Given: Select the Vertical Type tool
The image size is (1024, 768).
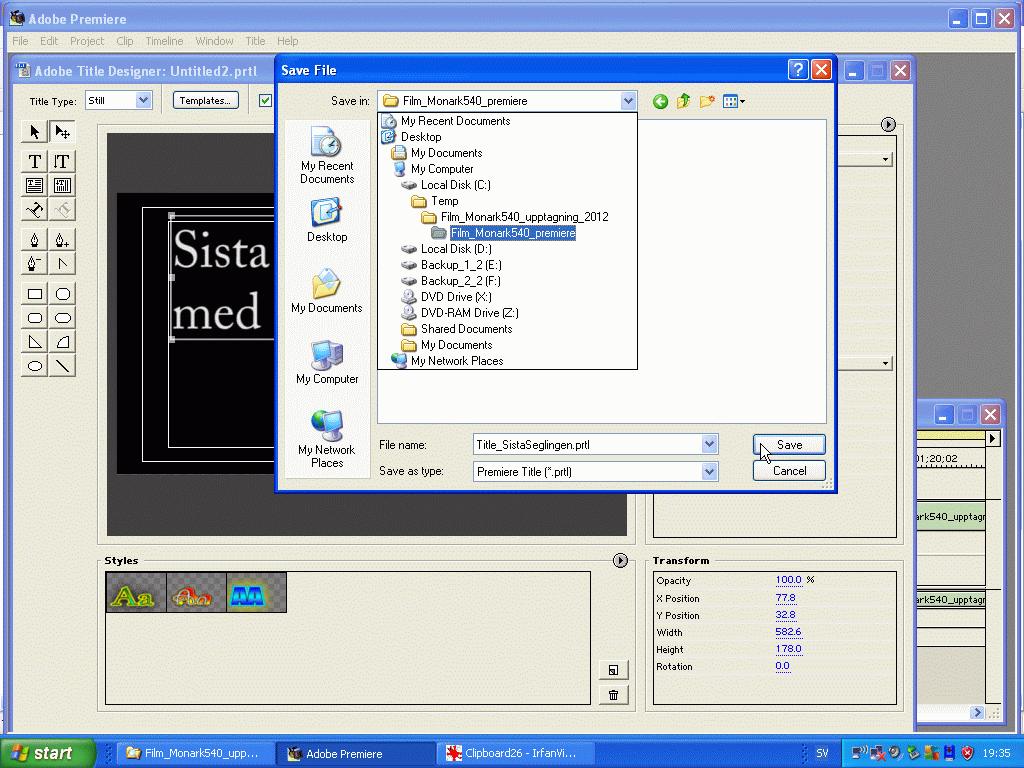Looking at the screenshot, I should point(63,161).
